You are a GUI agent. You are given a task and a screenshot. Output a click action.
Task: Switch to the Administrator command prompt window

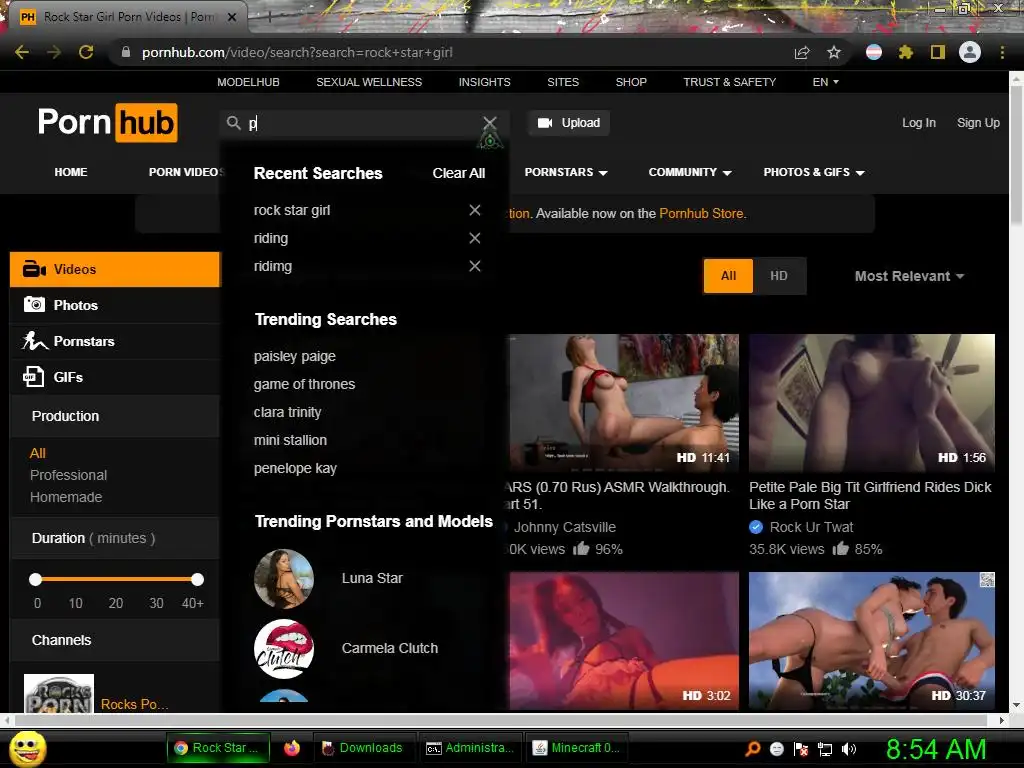(470, 748)
